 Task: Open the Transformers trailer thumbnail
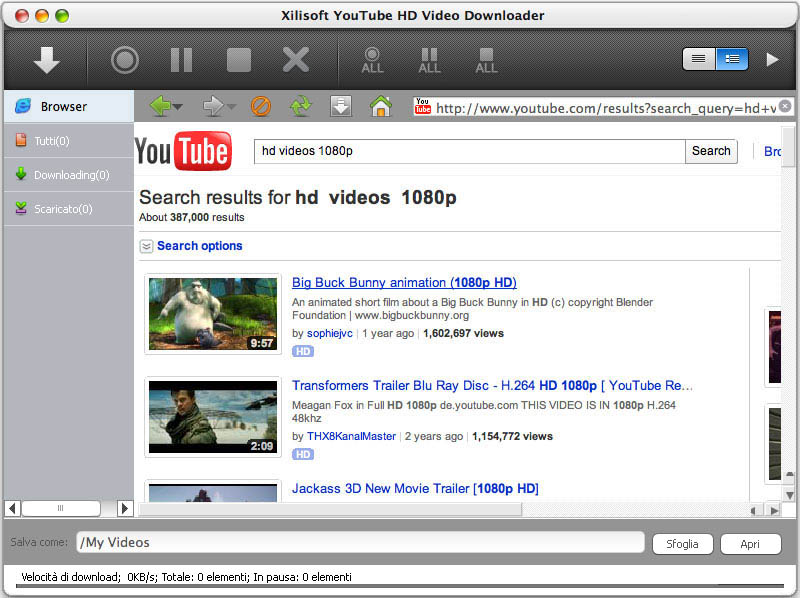coord(213,417)
